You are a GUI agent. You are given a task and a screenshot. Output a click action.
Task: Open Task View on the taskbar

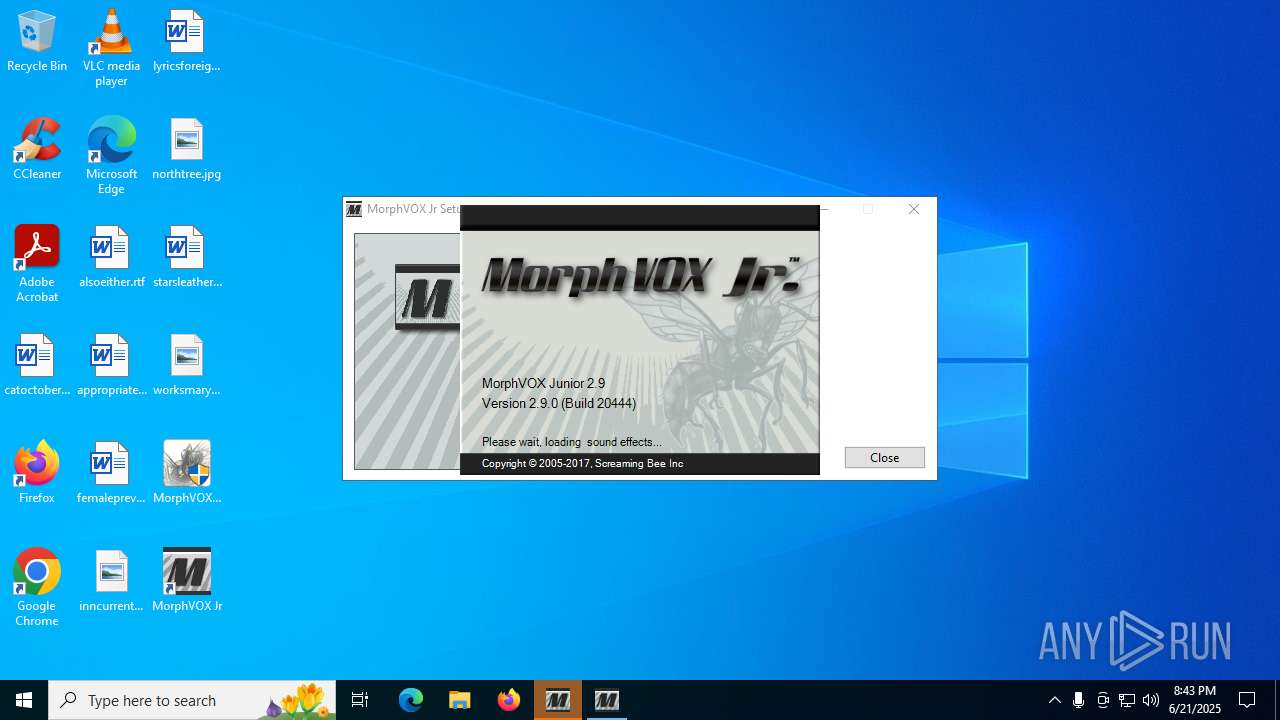[x=360, y=700]
